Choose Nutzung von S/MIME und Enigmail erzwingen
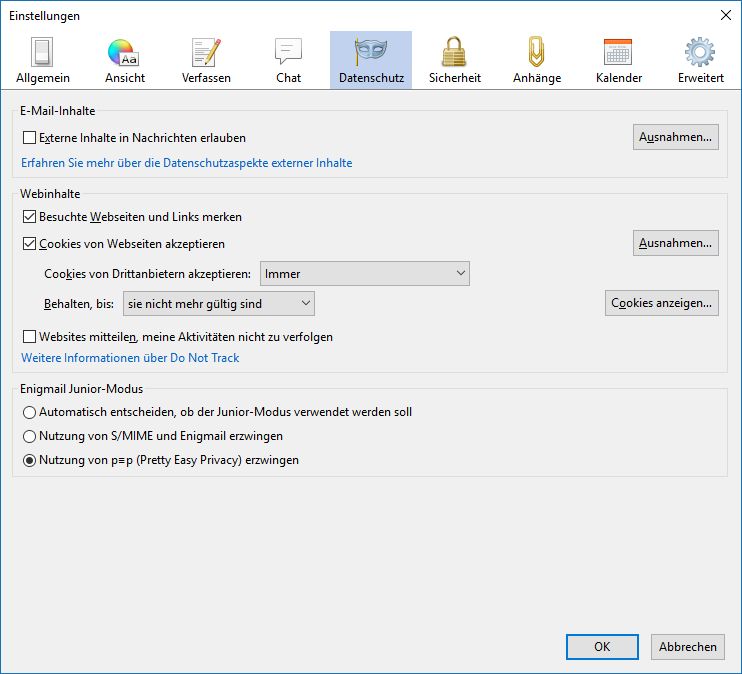742x674 pixels. (30, 436)
